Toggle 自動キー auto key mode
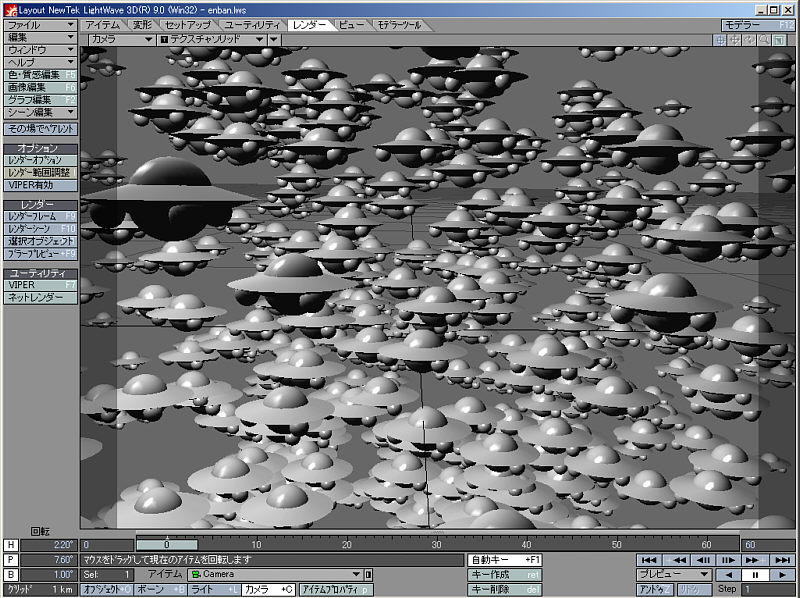 (505, 560)
